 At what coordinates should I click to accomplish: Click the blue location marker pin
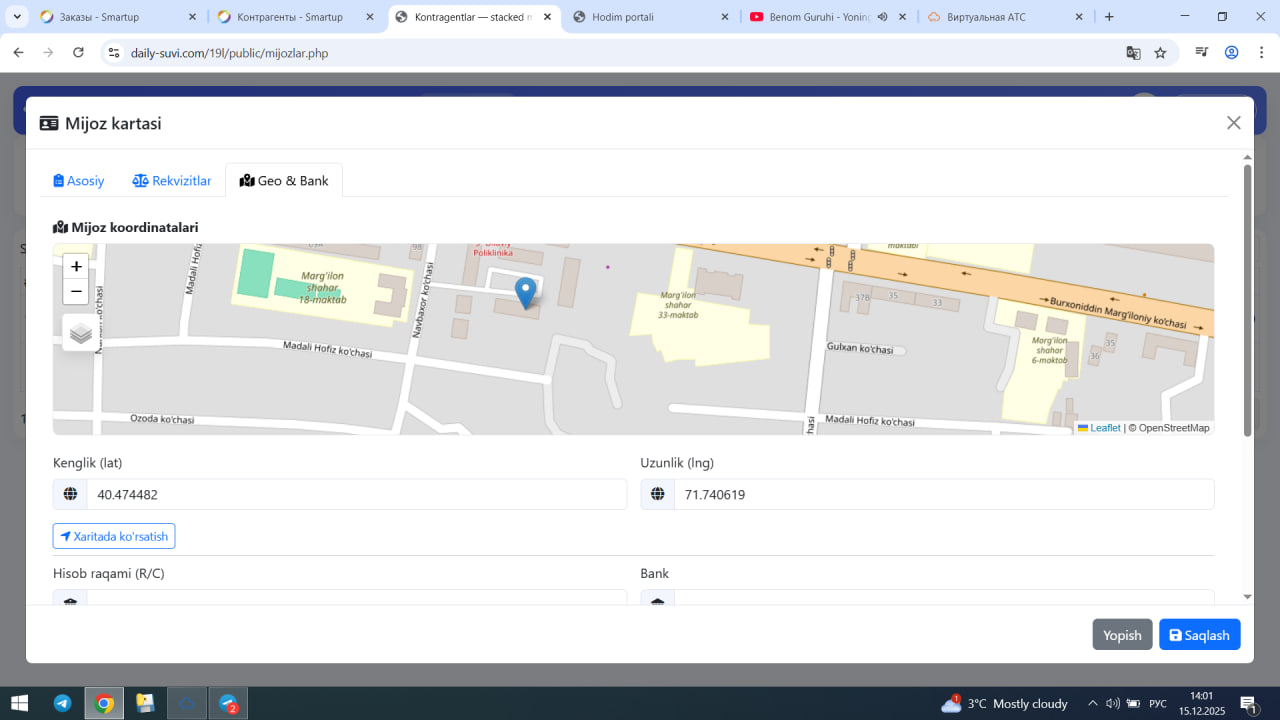[x=525, y=292]
